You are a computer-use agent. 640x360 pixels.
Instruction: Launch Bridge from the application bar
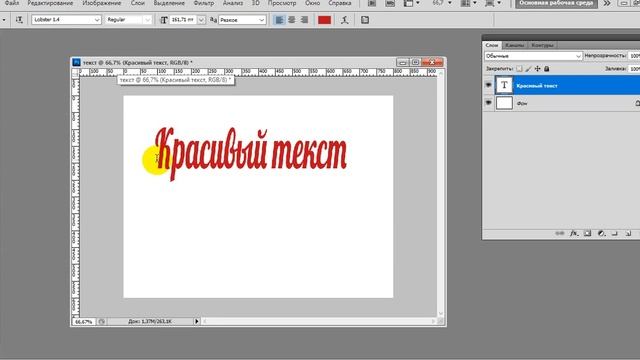(x=372, y=3)
